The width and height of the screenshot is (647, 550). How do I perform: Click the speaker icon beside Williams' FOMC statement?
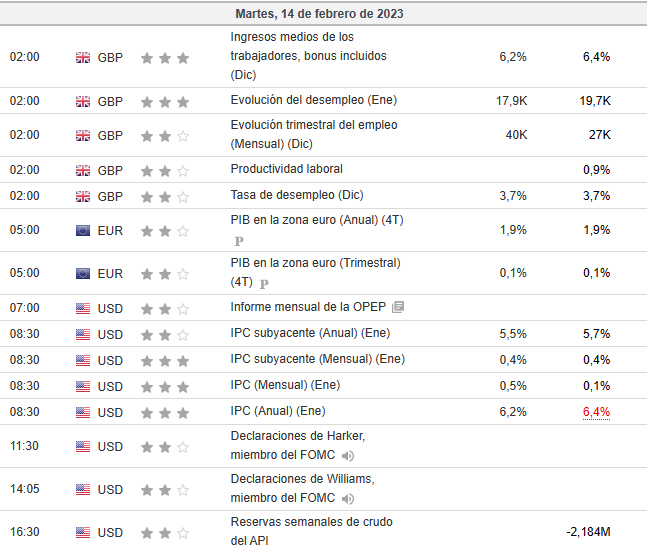pos(348,499)
